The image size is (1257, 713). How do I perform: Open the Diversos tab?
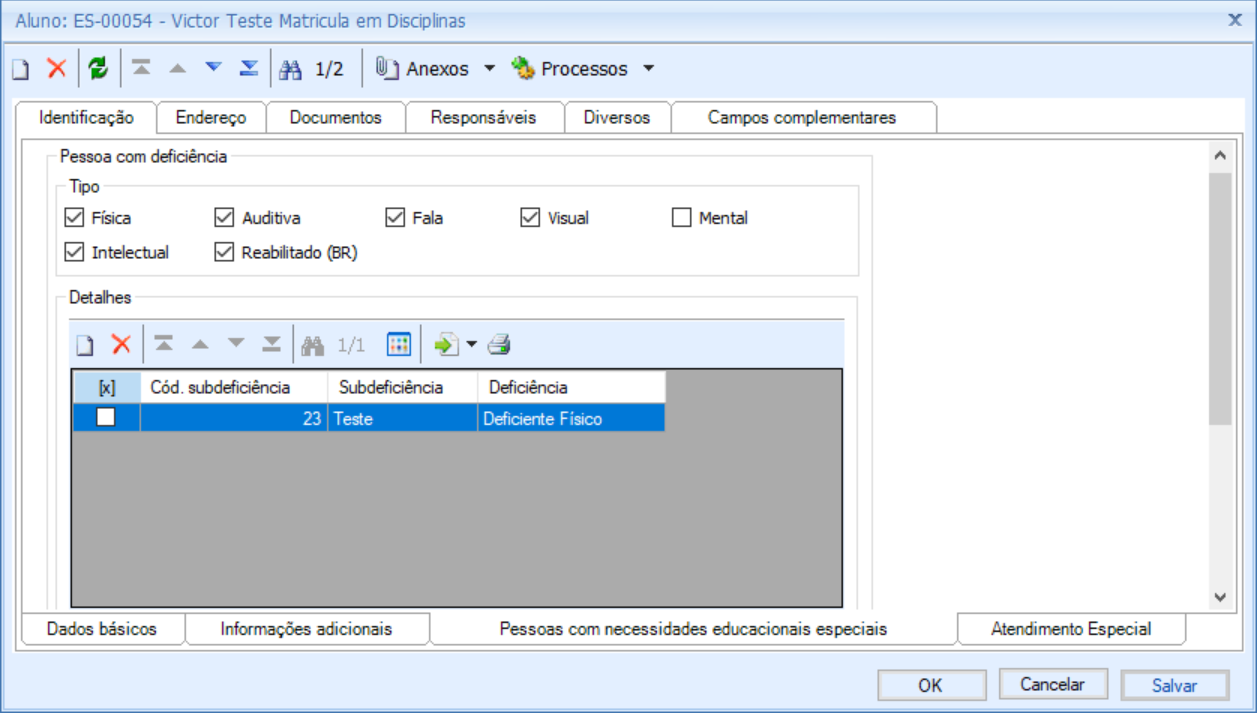pos(617,117)
